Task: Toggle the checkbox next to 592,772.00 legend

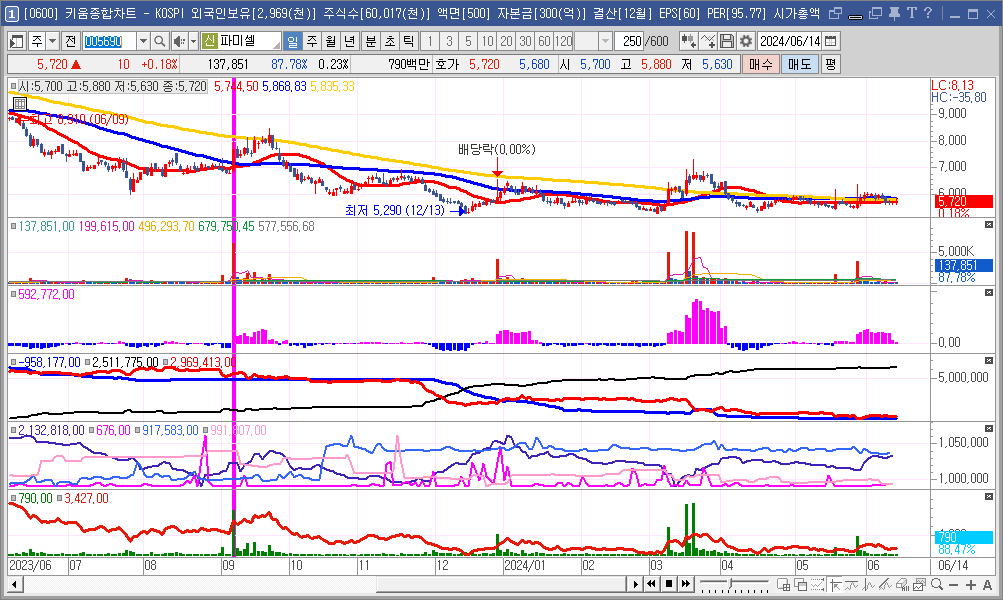Action: point(13,294)
